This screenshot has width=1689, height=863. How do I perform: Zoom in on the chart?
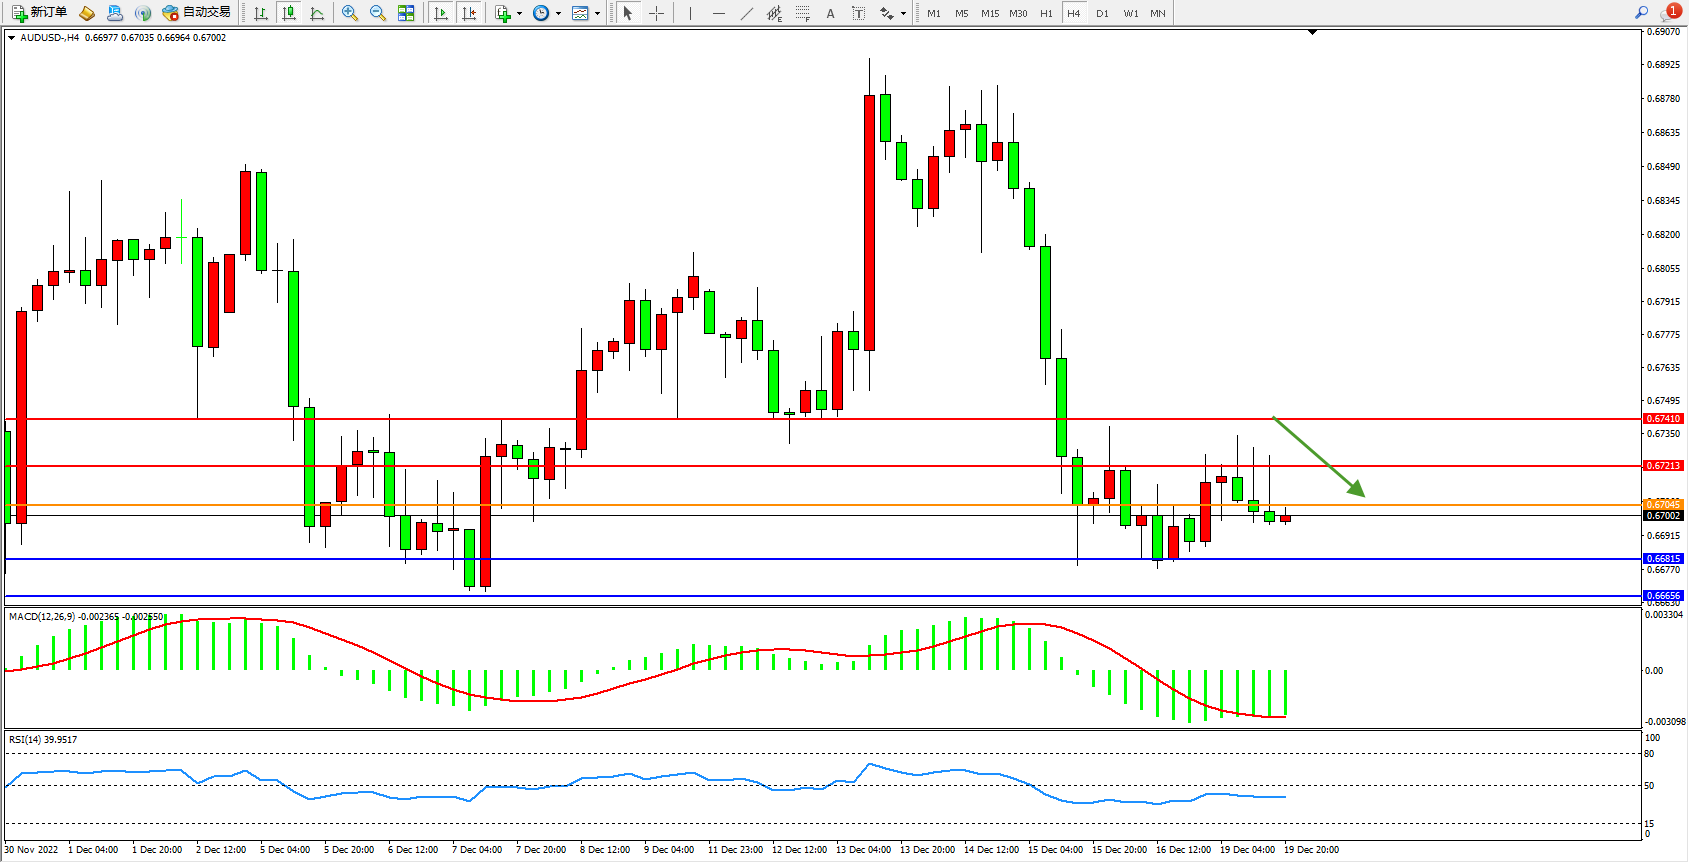pos(350,13)
